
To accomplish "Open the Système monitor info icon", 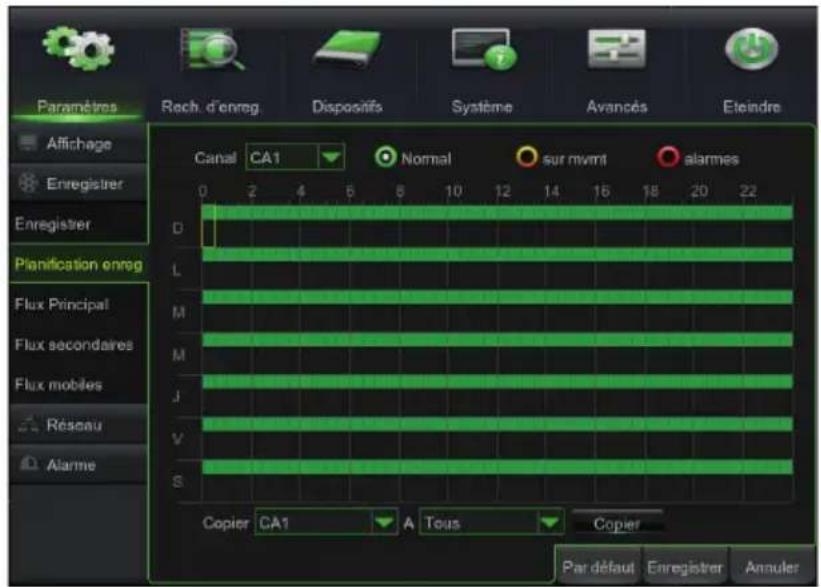I will click(x=484, y=50).
